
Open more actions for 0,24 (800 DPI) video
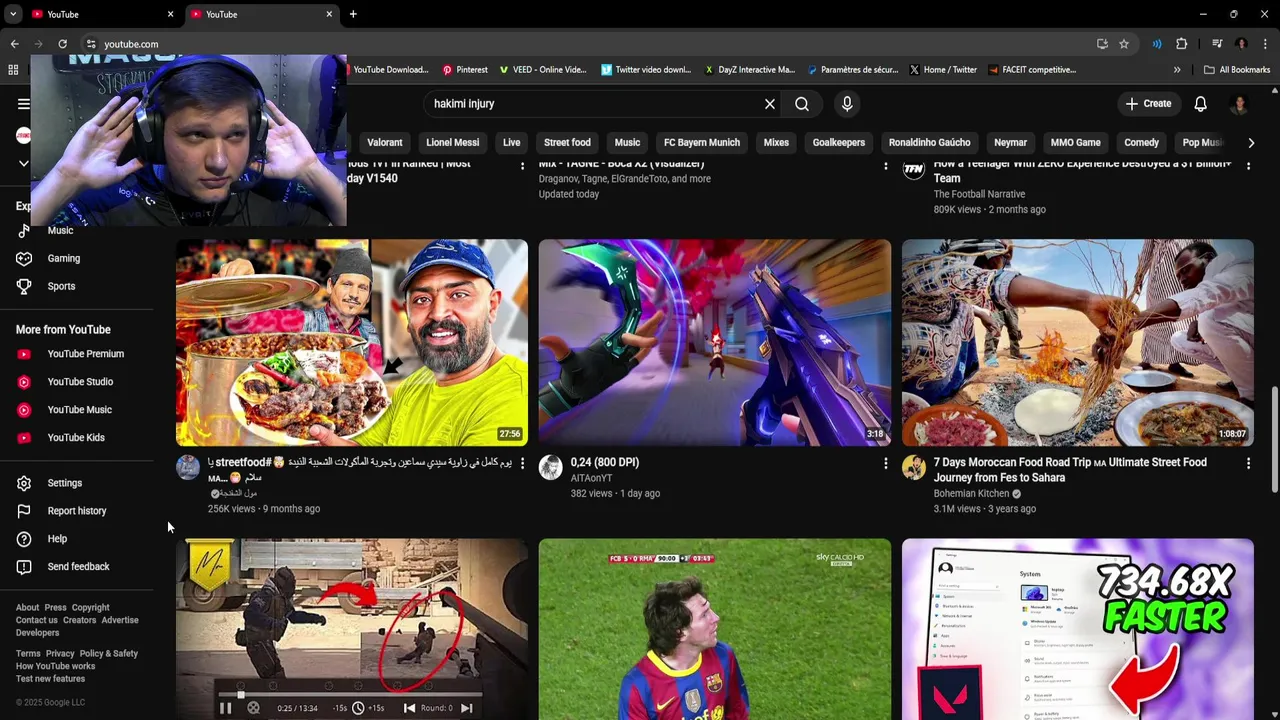tap(885, 463)
